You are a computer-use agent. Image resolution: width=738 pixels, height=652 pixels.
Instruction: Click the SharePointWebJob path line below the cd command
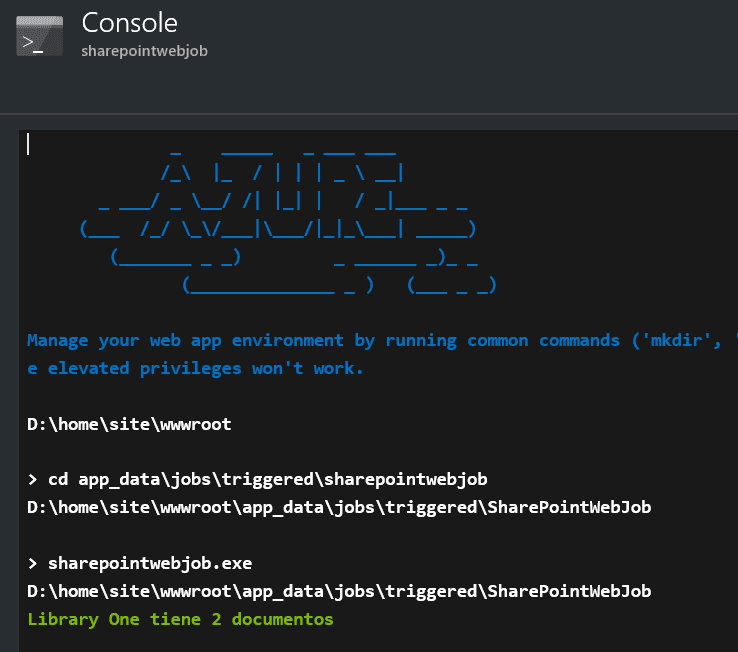[339, 507]
